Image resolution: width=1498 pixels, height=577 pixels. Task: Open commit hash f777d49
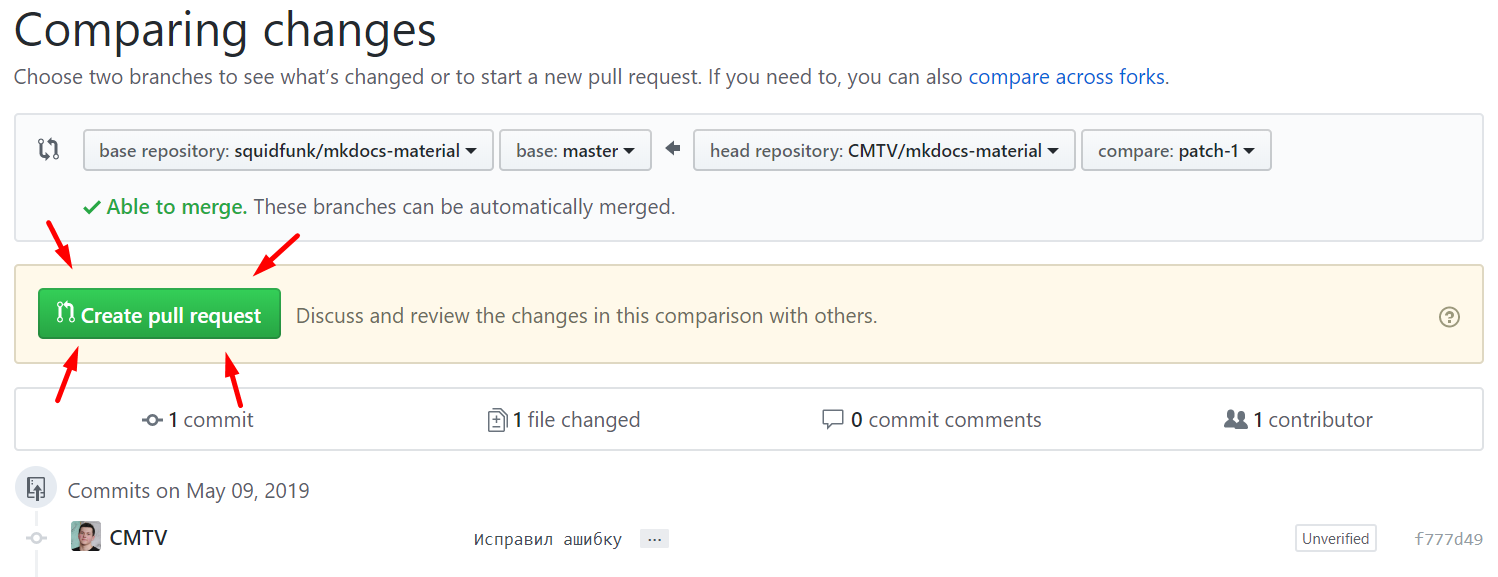click(1448, 539)
